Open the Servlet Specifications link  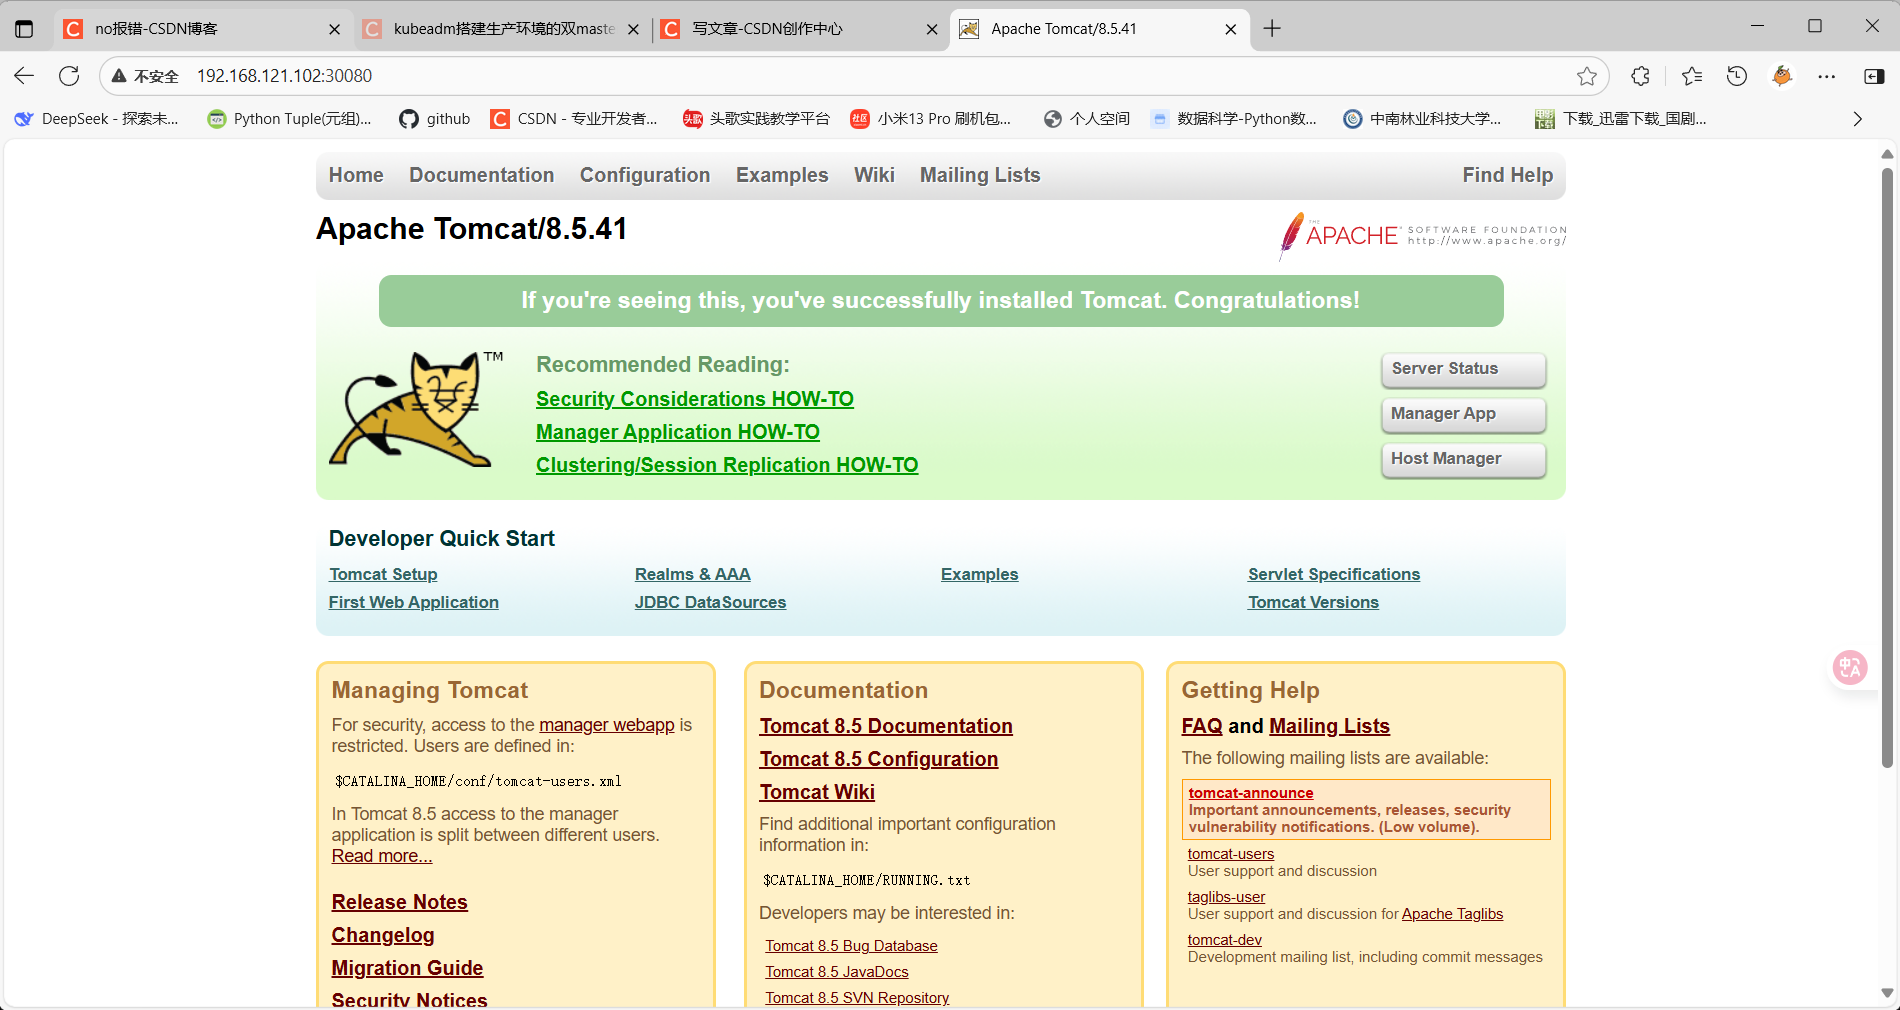coord(1334,574)
